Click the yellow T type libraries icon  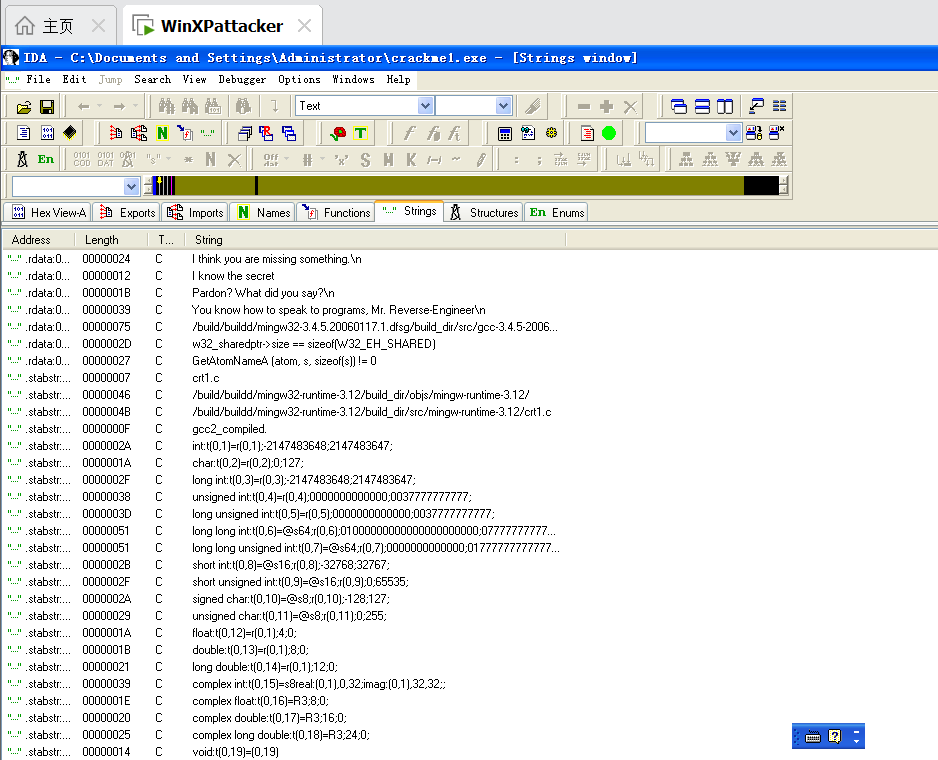360,133
